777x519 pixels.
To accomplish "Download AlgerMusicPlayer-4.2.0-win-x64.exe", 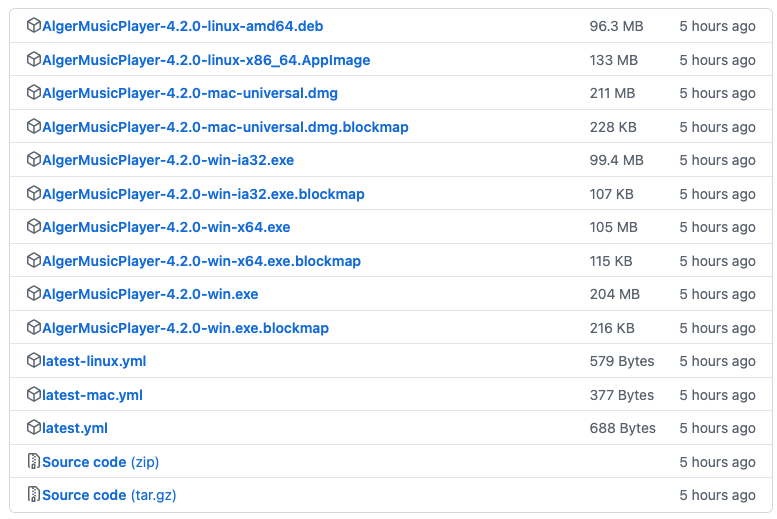I will point(166,227).
